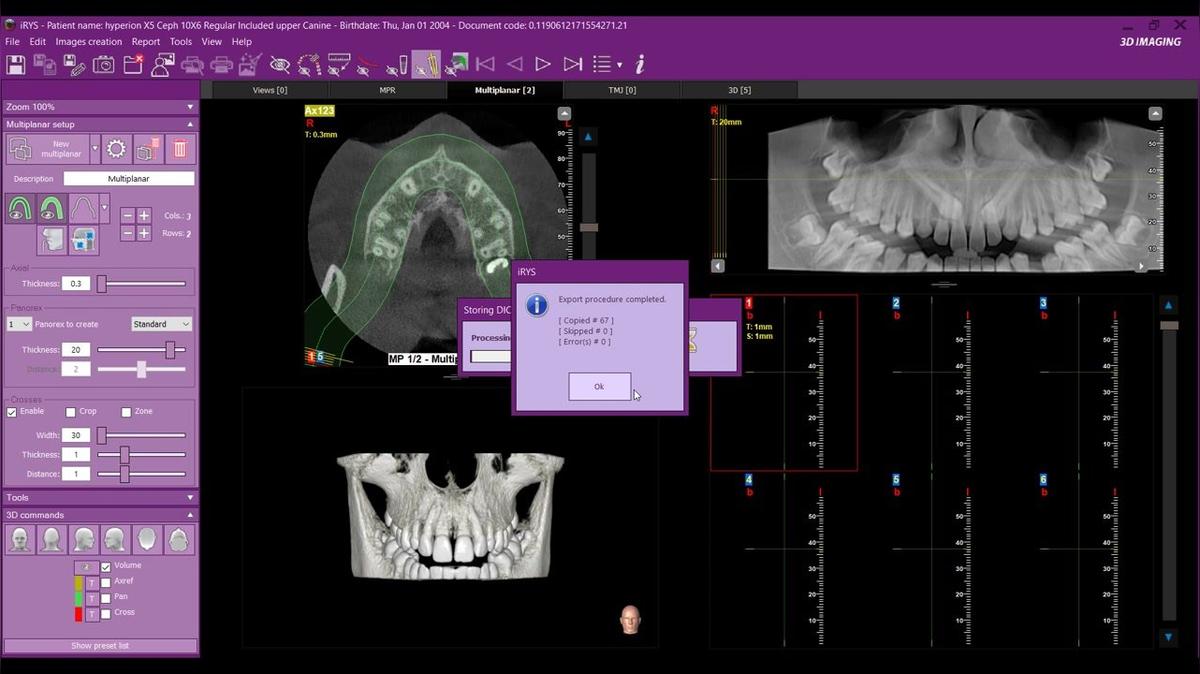Expand the Zoom 100% panel
Screen dimensions: 1200x674
(x=190, y=106)
